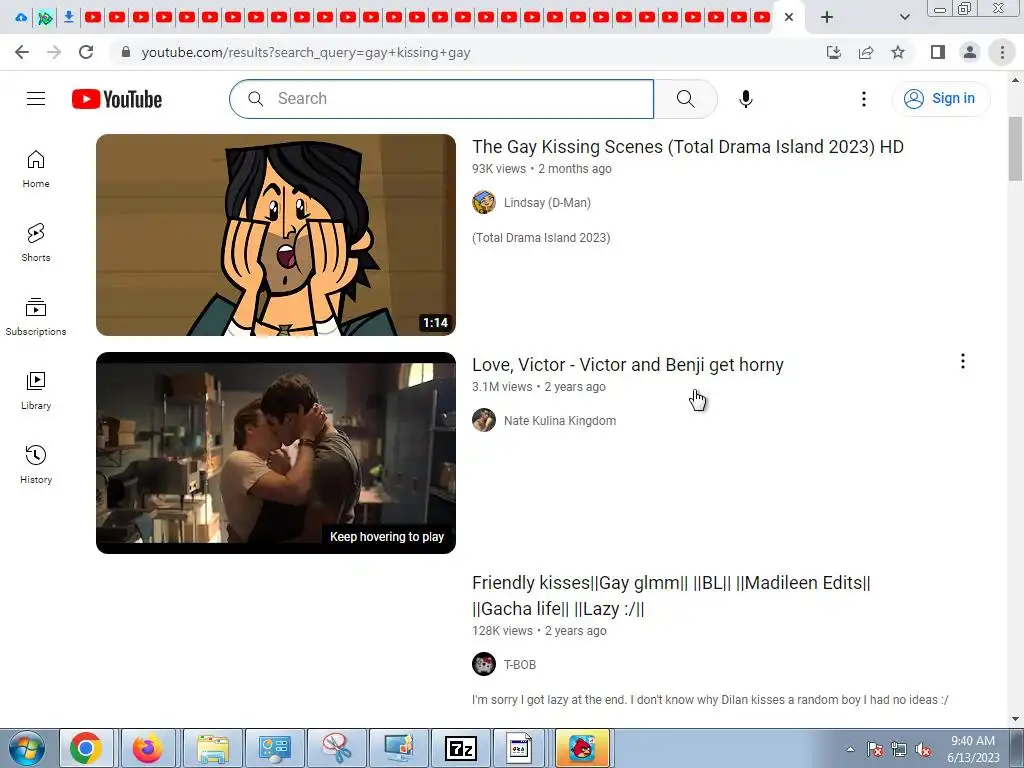
Task: Open the Love, Victor video thumbnail
Action: point(276,453)
